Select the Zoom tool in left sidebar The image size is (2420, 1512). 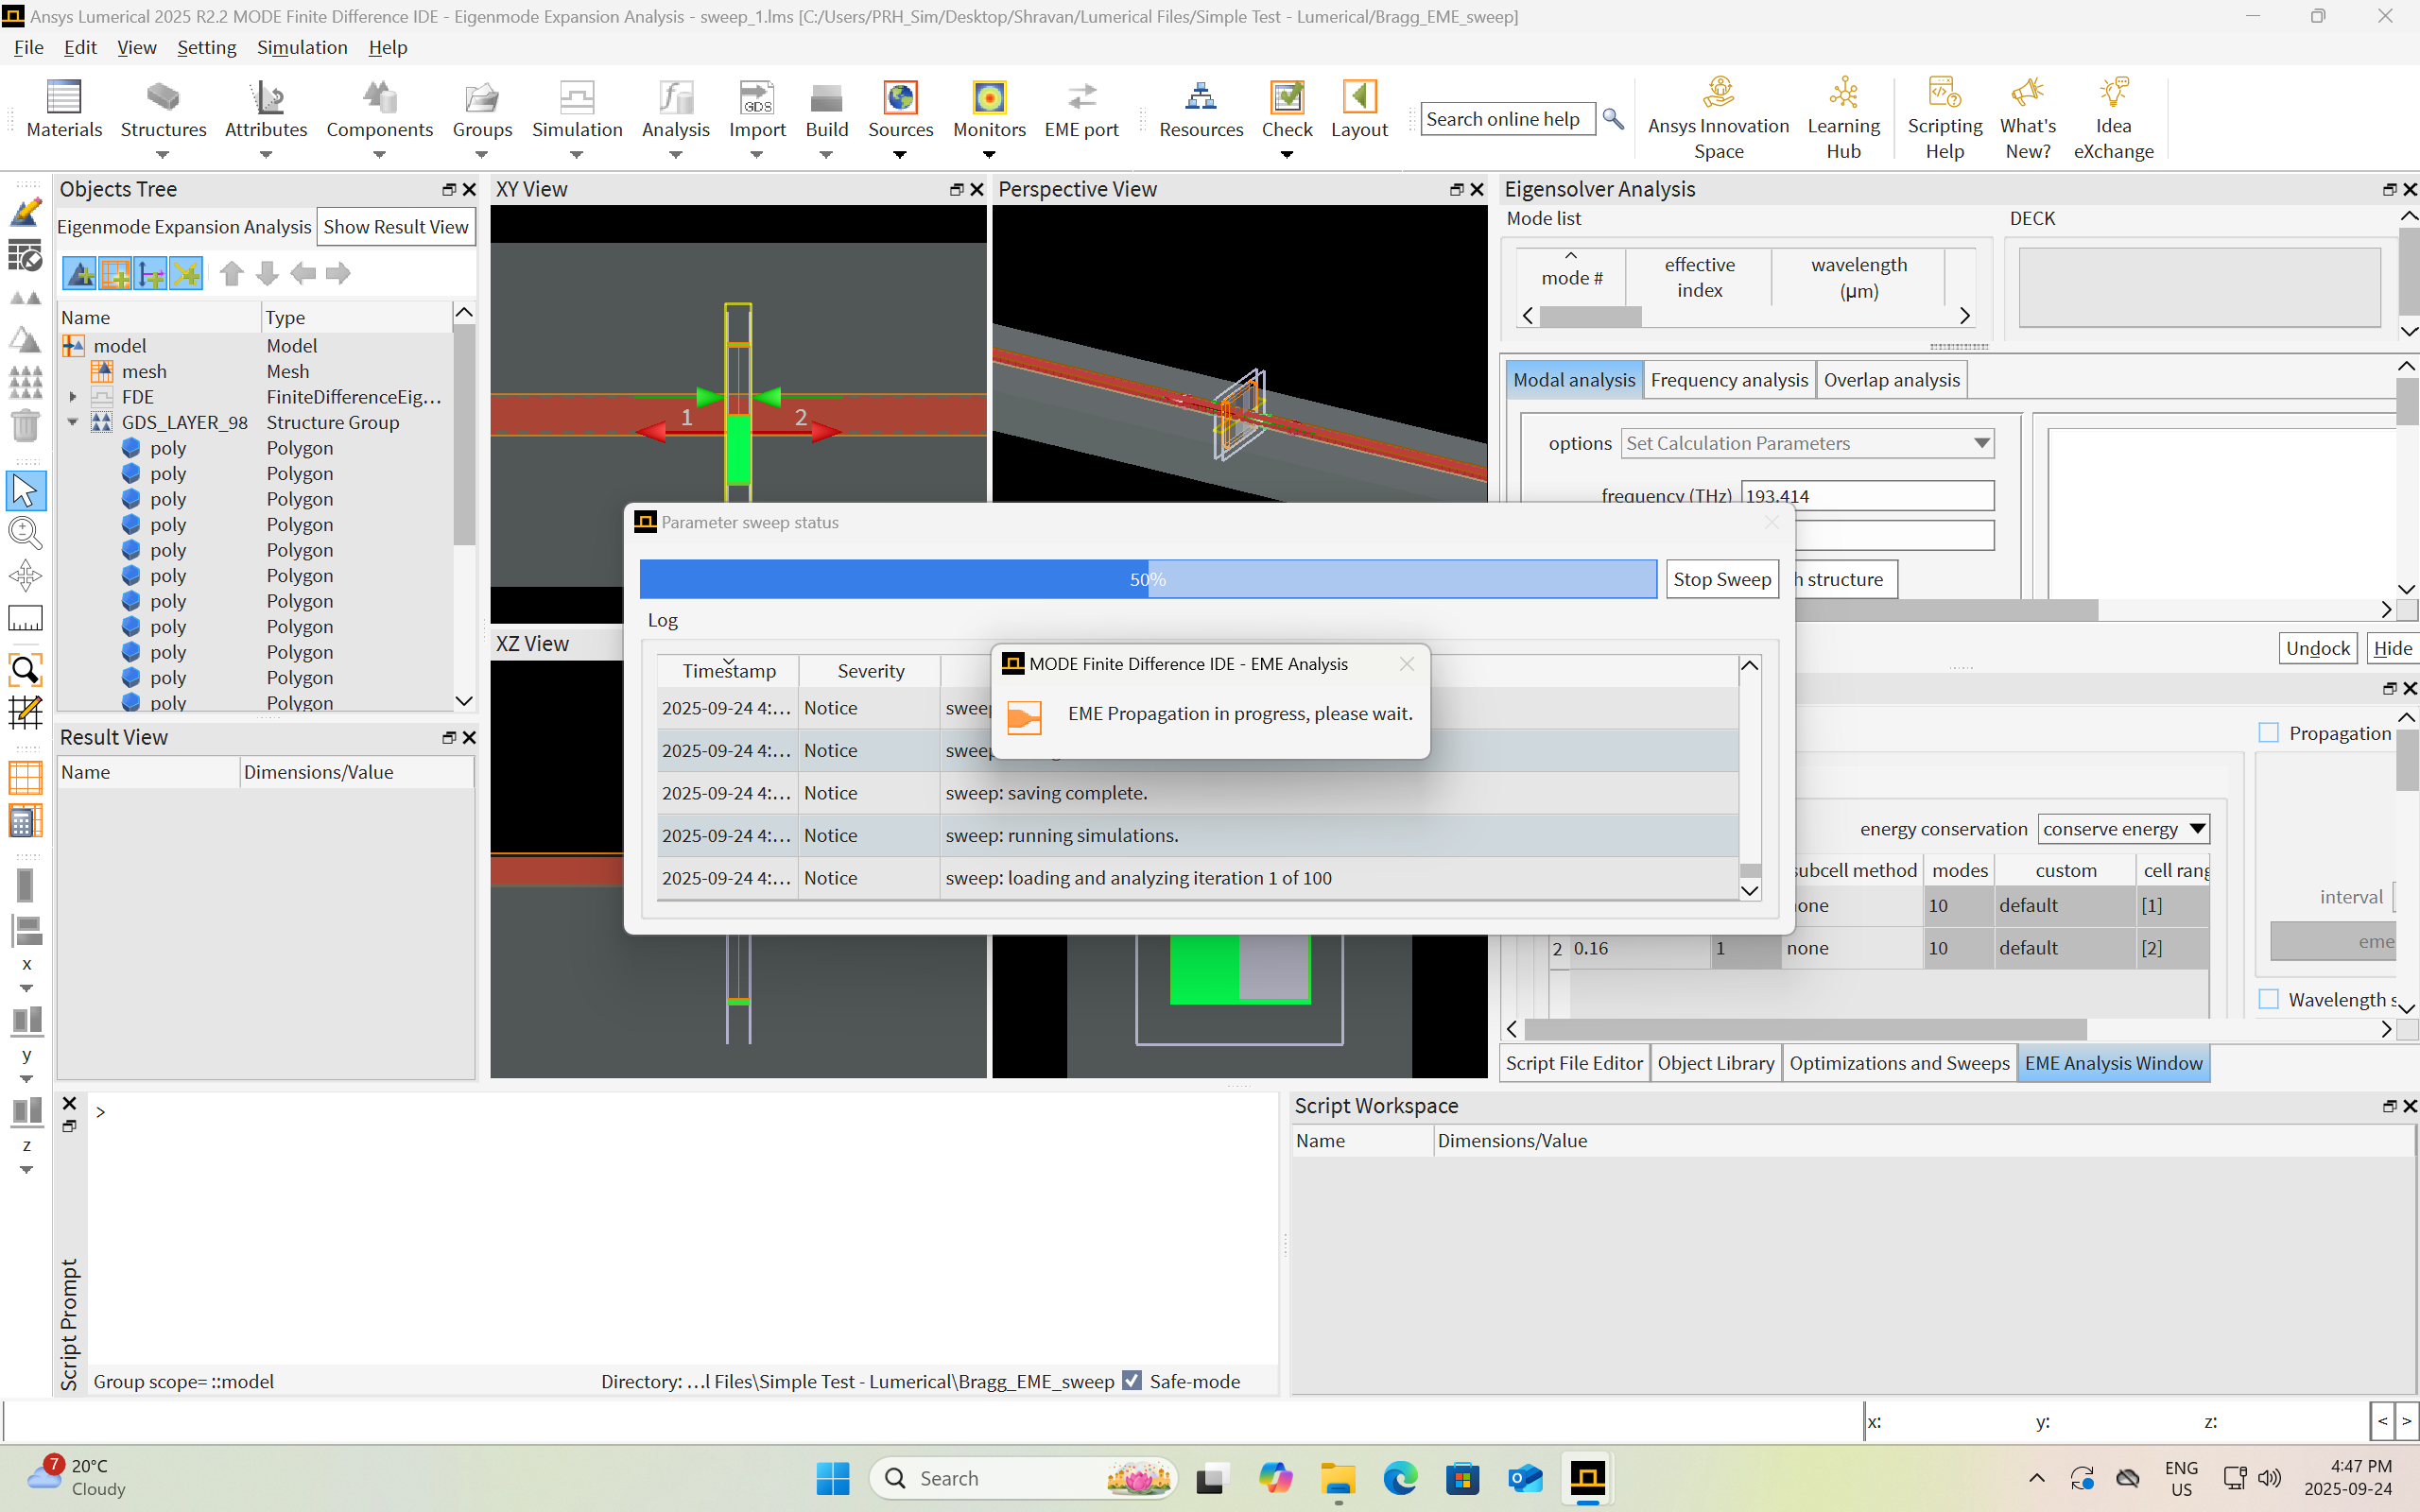point(25,532)
